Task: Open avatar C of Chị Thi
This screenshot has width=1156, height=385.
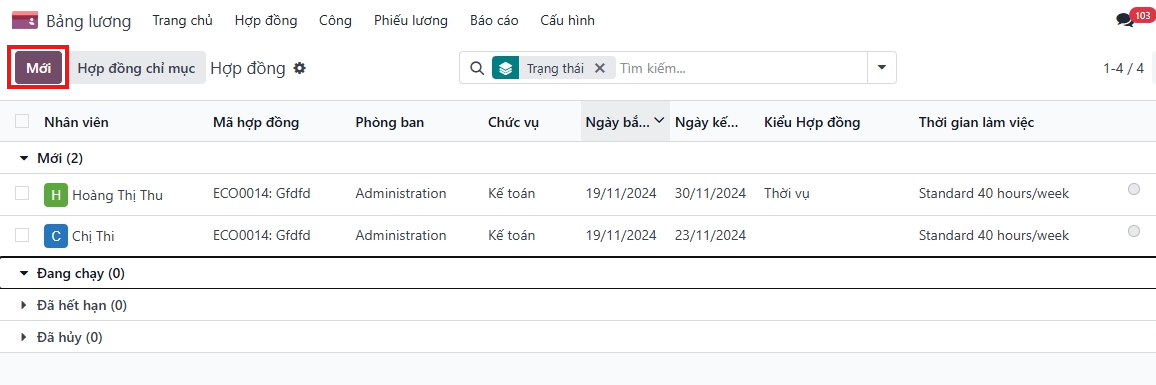Action: point(55,236)
